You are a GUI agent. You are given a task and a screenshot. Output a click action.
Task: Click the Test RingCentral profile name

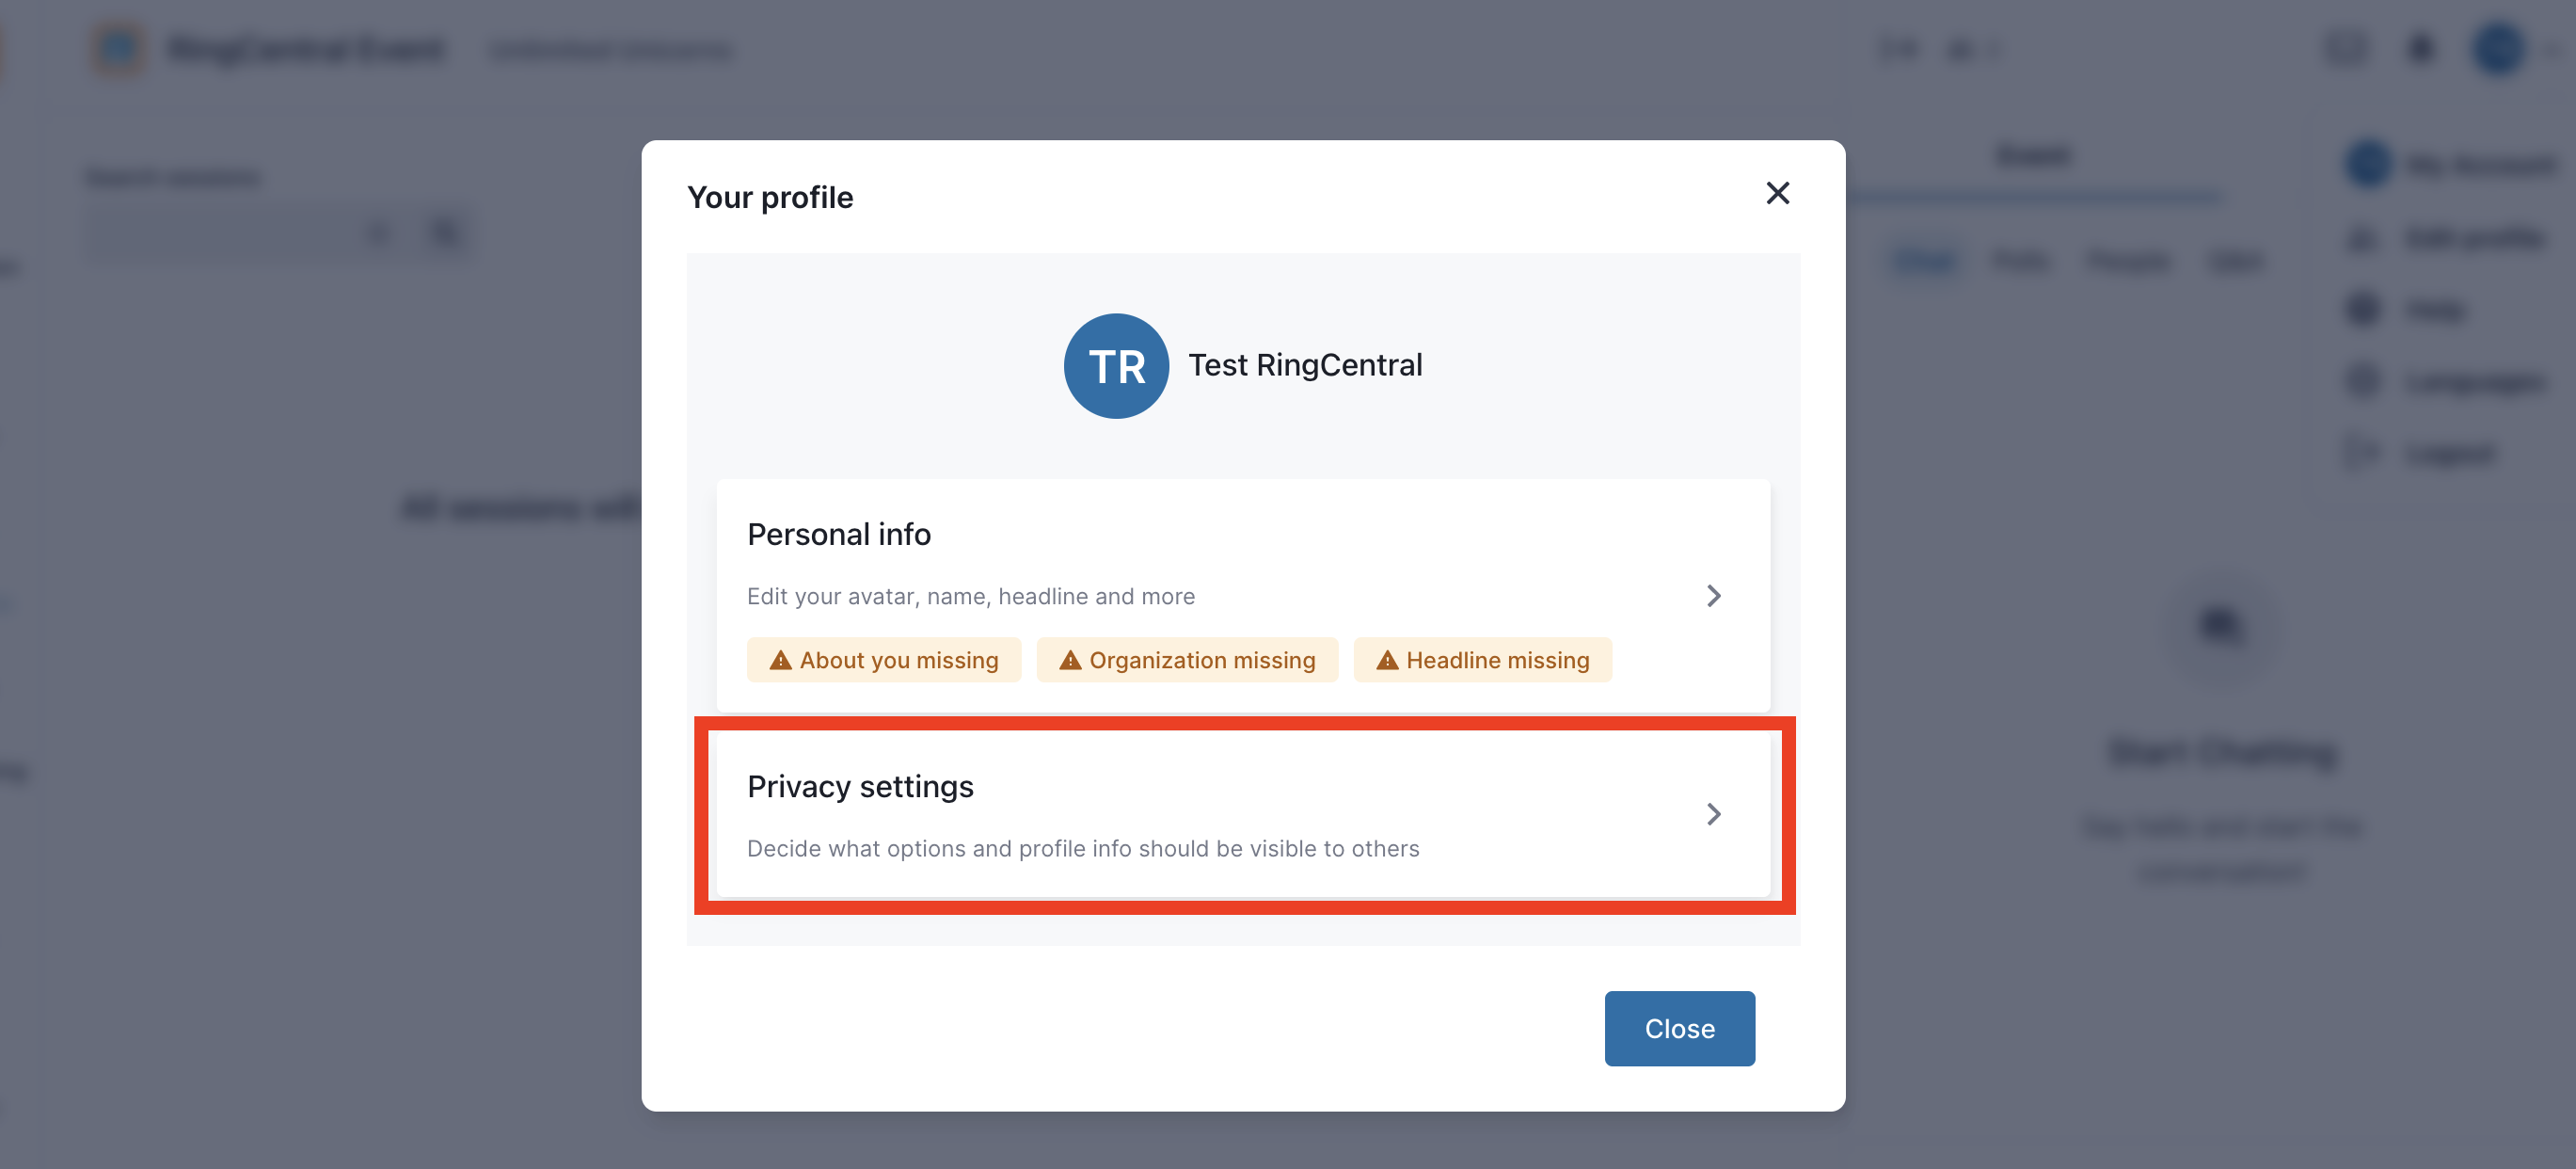pyautogui.click(x=1305, y=365)
